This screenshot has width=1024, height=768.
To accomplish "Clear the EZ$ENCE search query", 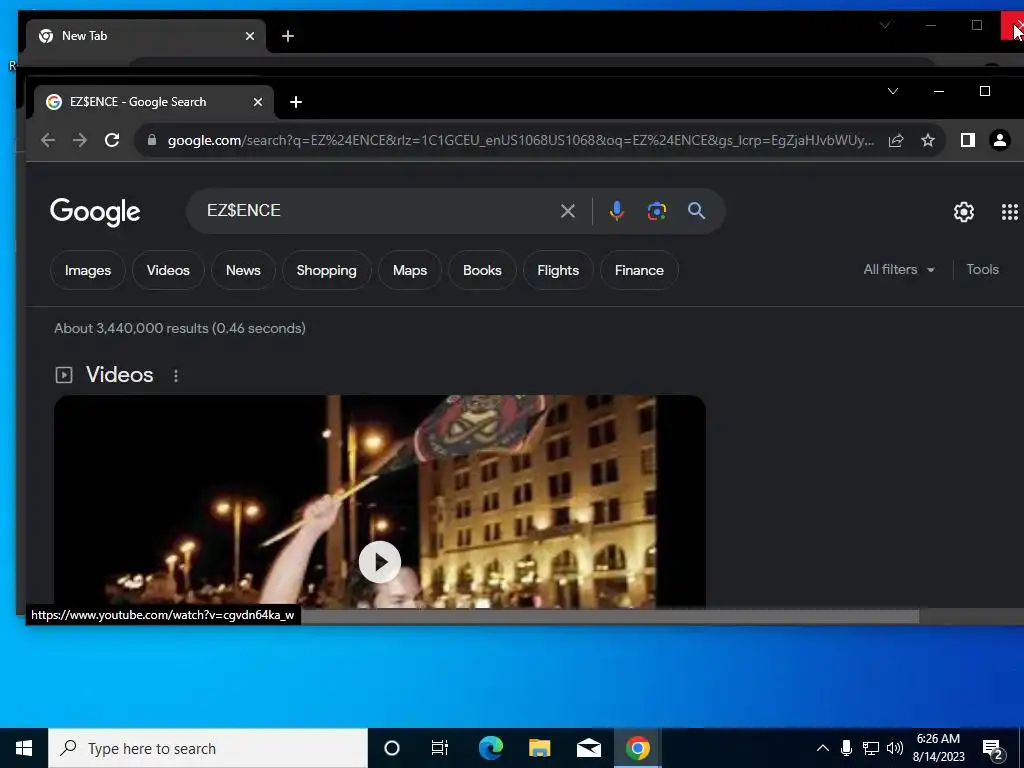I will pyautogui.click(x=568, y=211).
